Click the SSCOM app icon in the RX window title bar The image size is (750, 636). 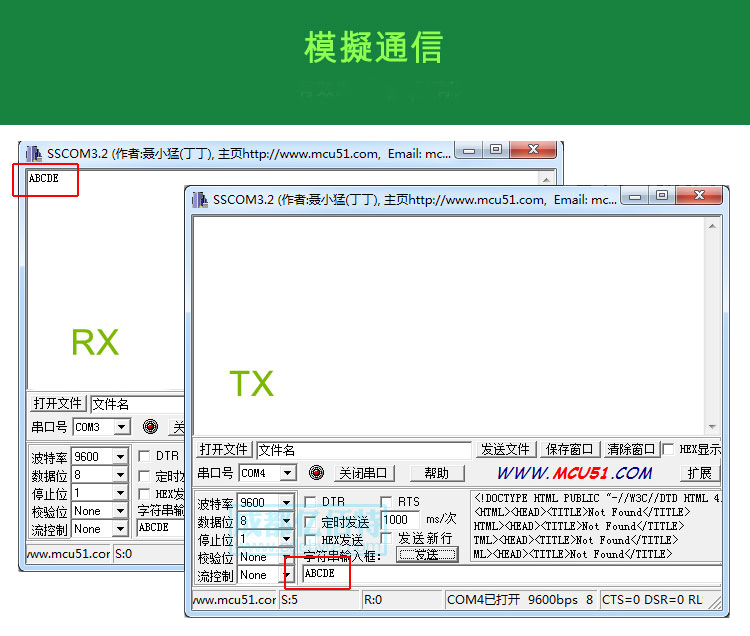tap(33, 154)
